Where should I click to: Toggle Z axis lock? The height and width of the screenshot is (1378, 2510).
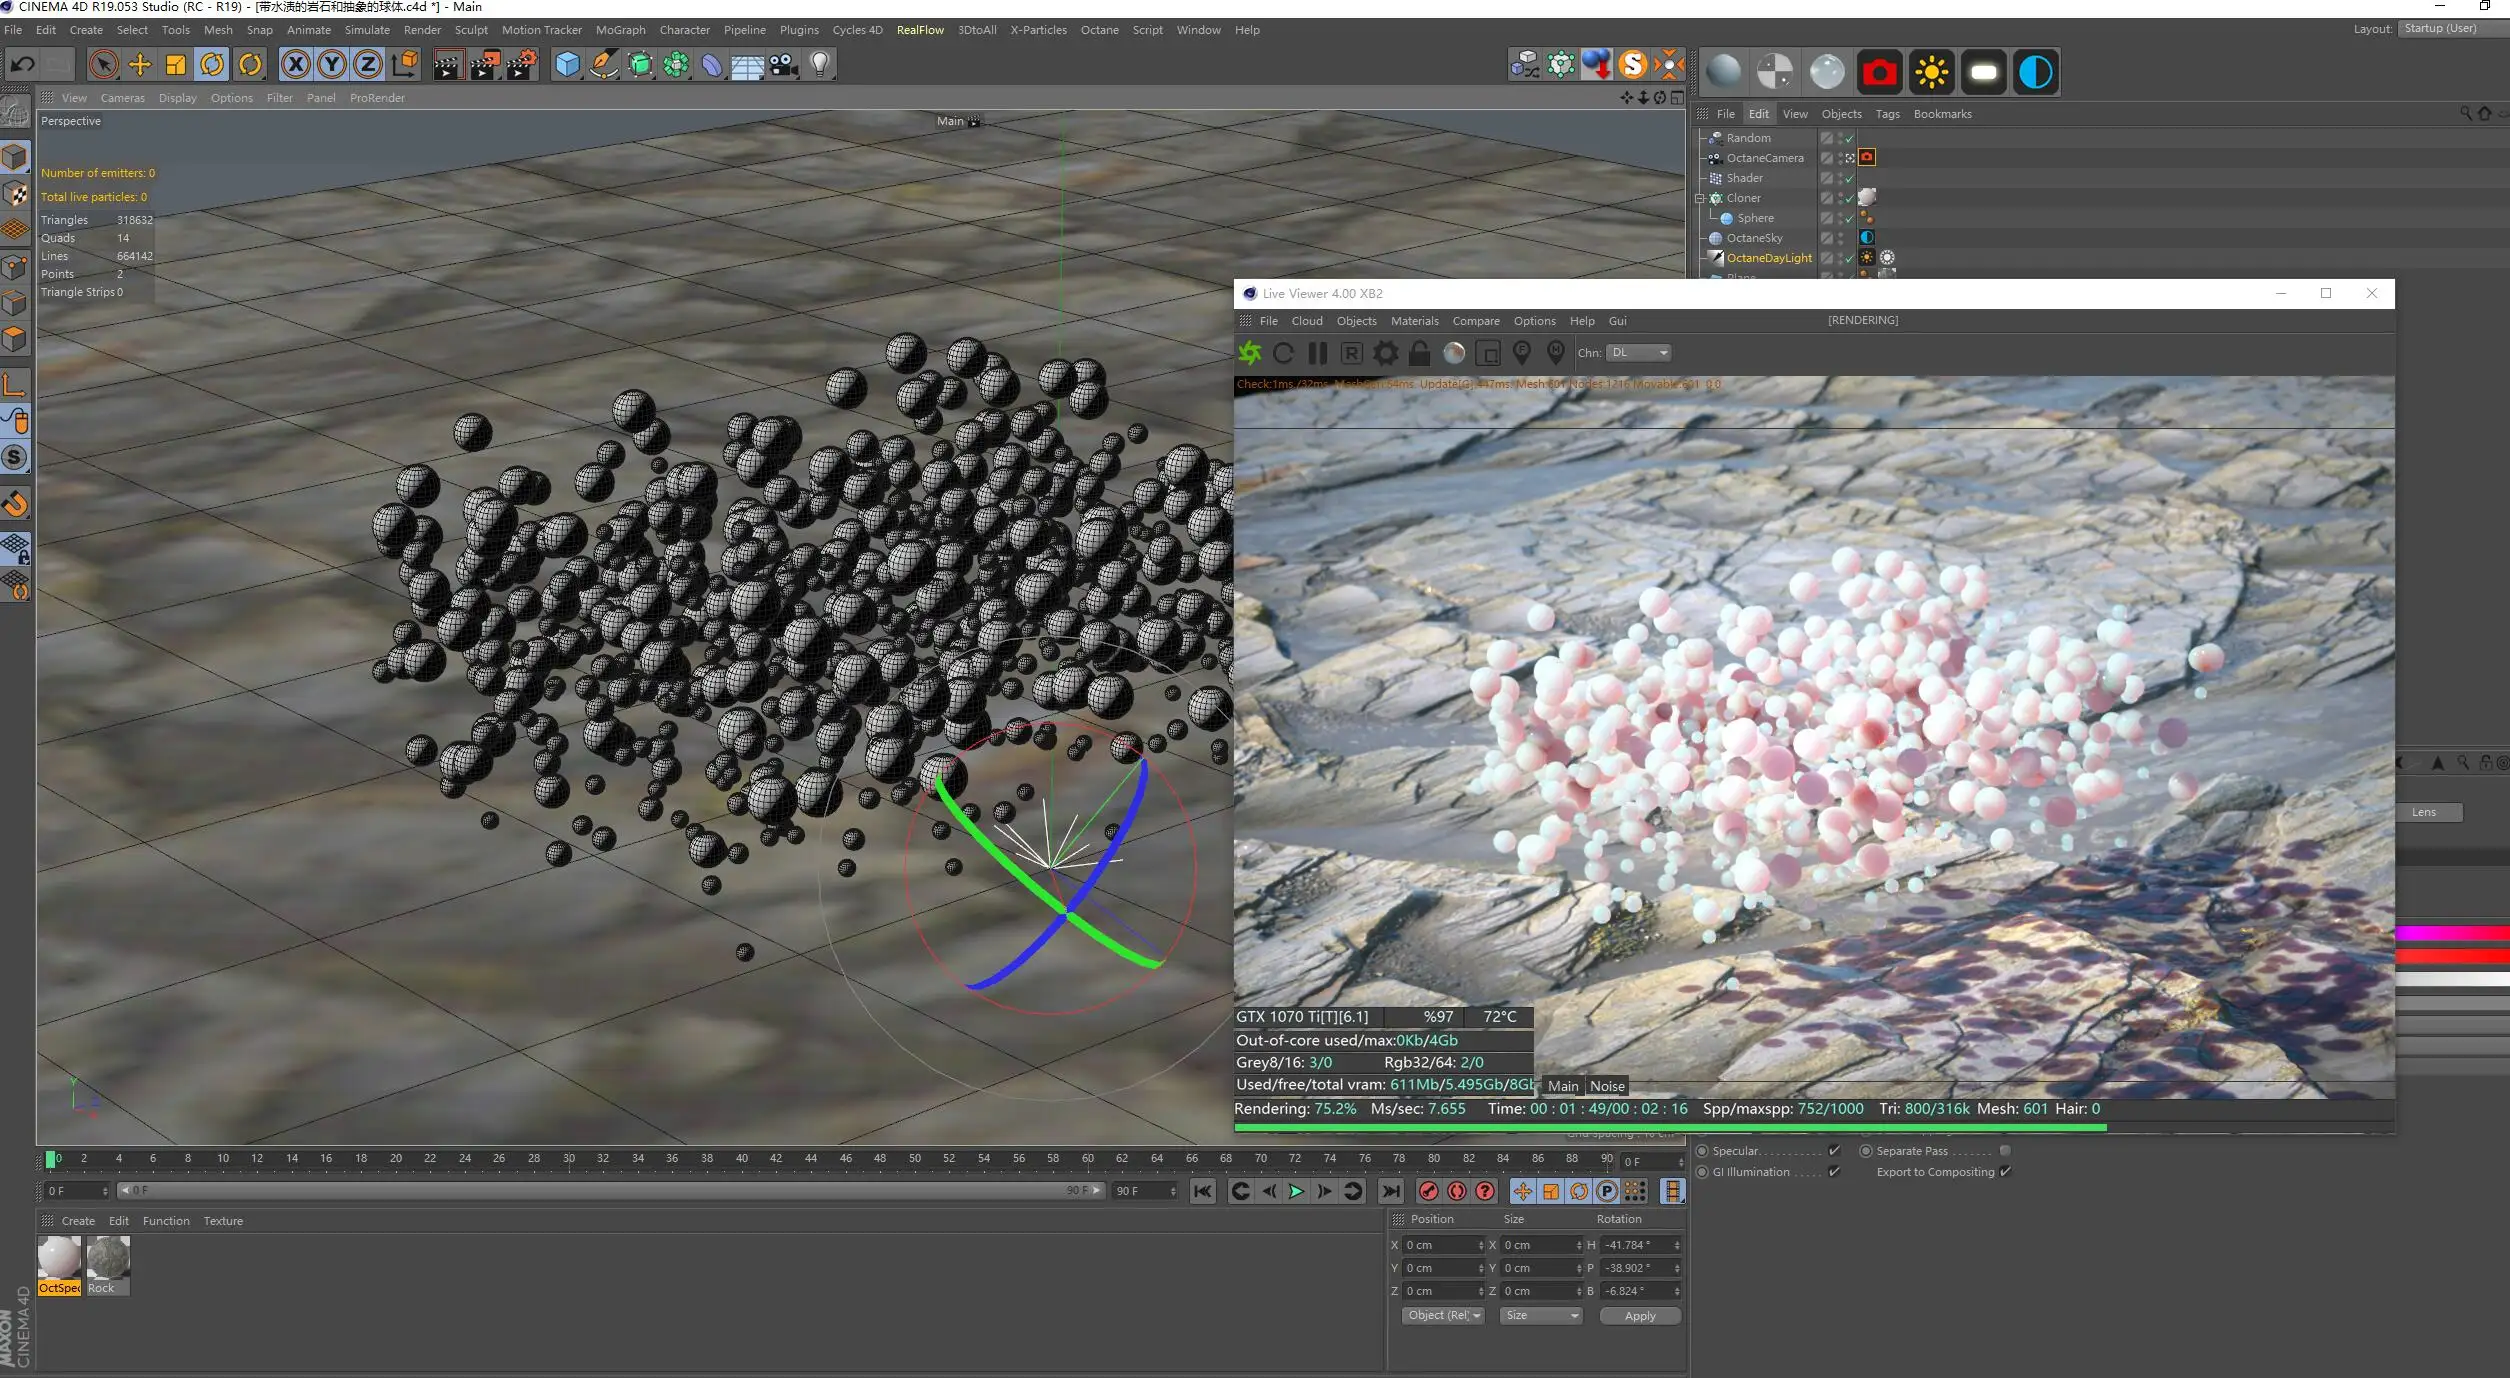pyautogui.click(x=368, y=65)
